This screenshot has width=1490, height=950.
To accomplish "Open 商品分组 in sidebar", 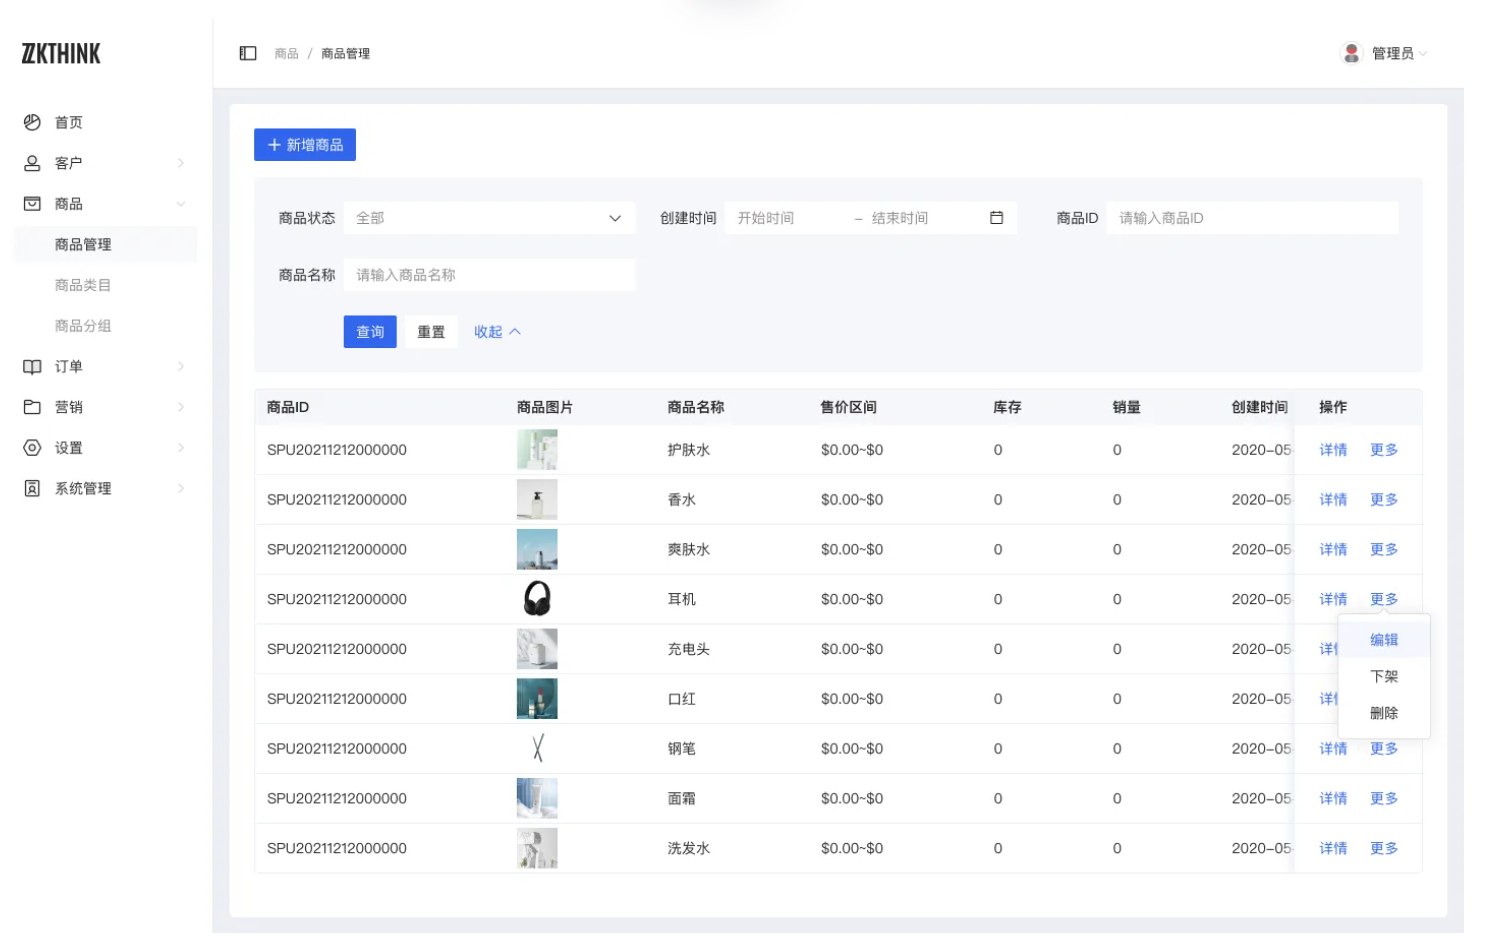I will (83, 326).
